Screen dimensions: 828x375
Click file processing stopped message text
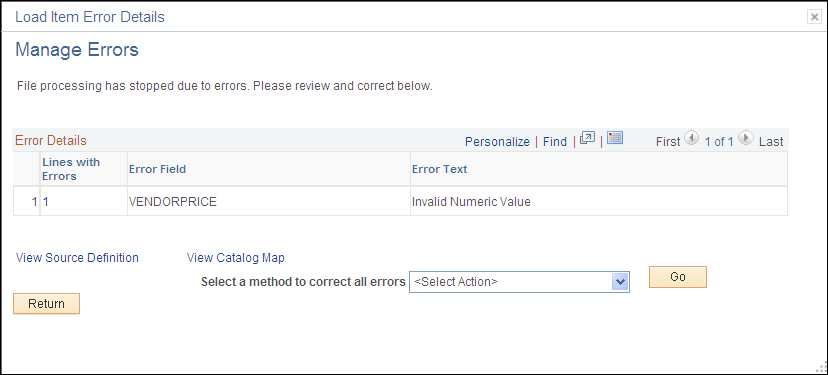[225, 86]
